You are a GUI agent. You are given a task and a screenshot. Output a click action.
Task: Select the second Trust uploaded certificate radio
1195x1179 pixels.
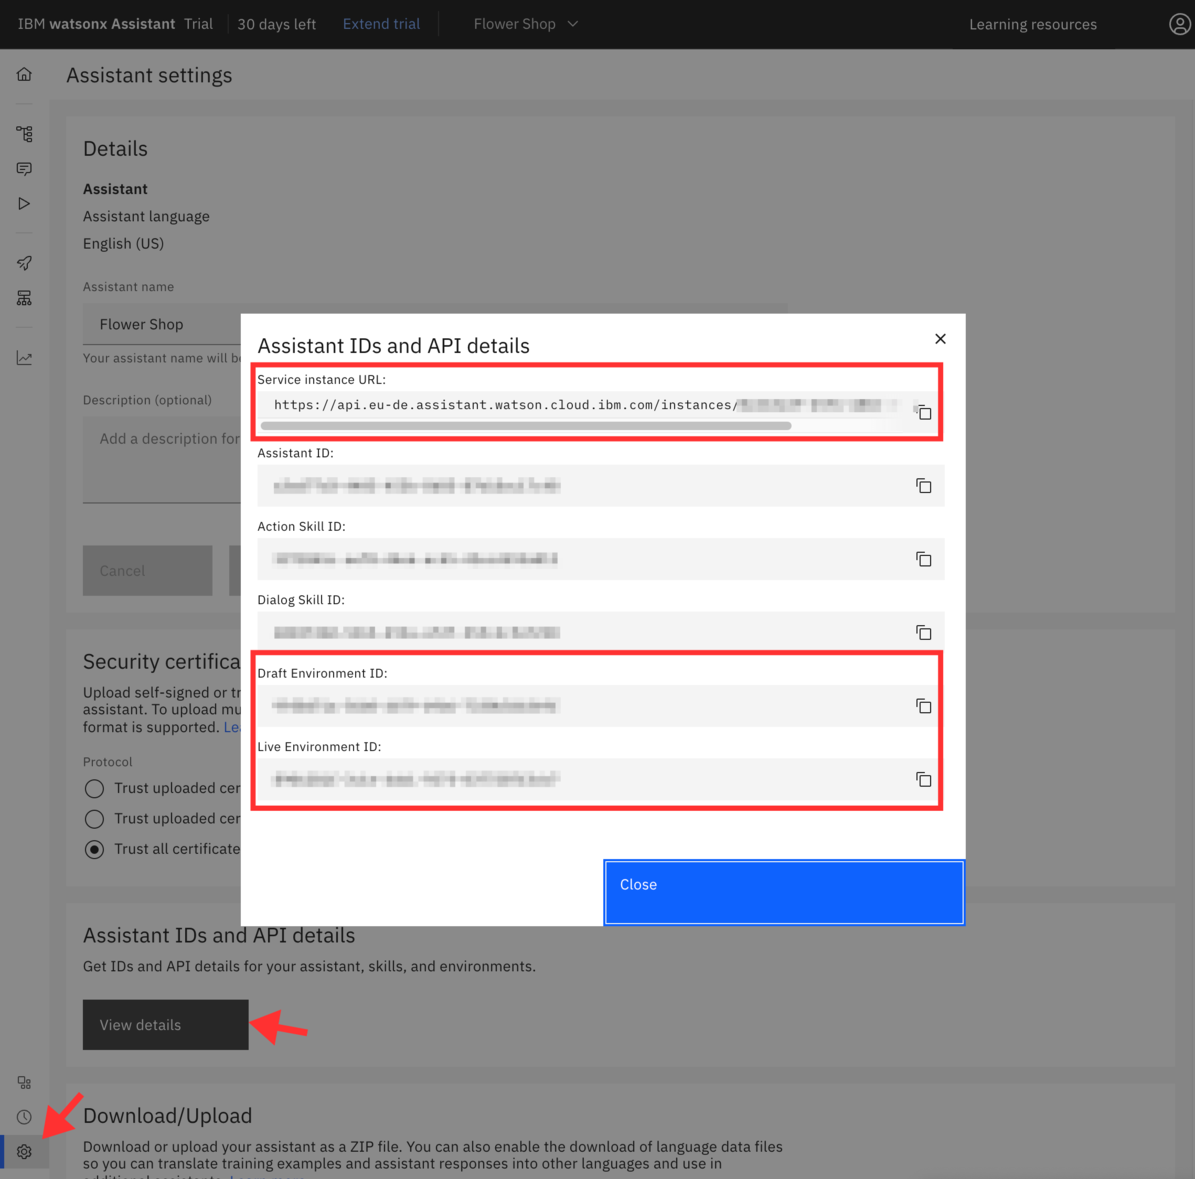[95, 819]
